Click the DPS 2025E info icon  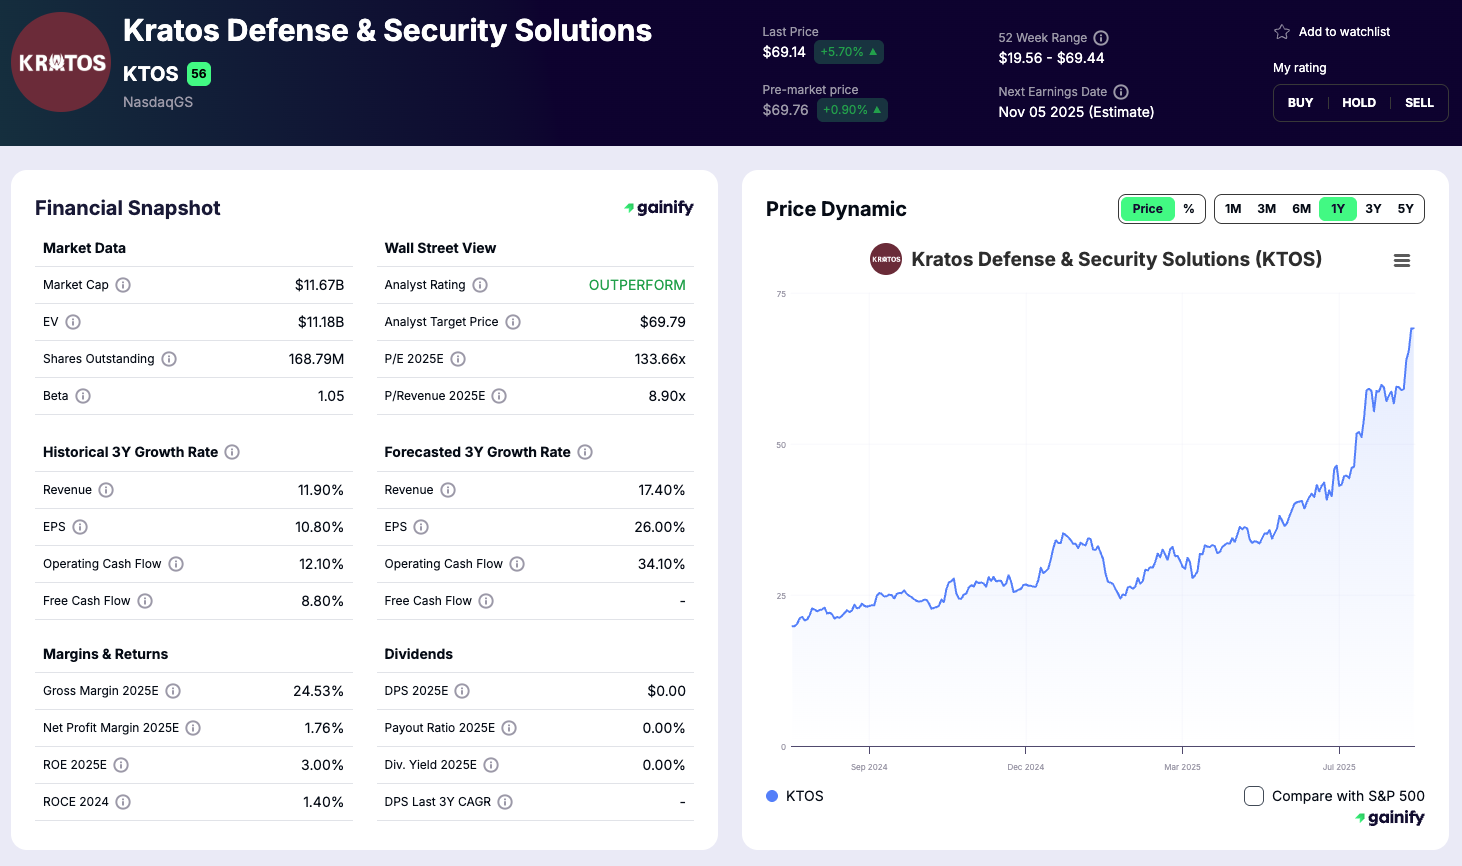click(462, 691)
